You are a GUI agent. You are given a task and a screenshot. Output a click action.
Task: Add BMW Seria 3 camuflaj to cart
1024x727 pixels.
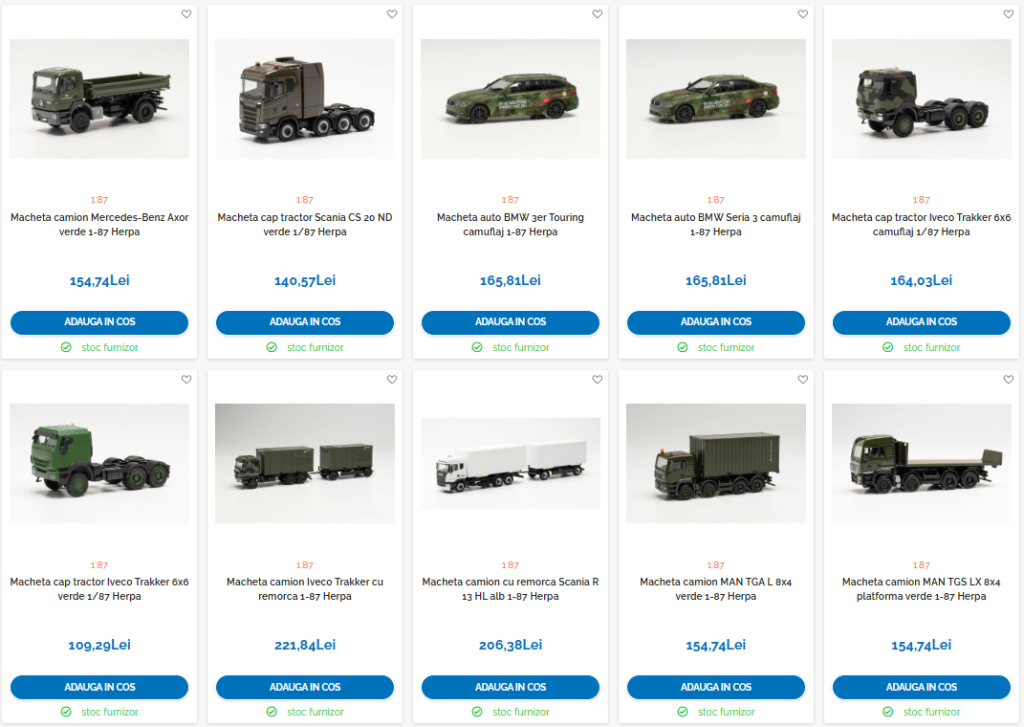716,322
